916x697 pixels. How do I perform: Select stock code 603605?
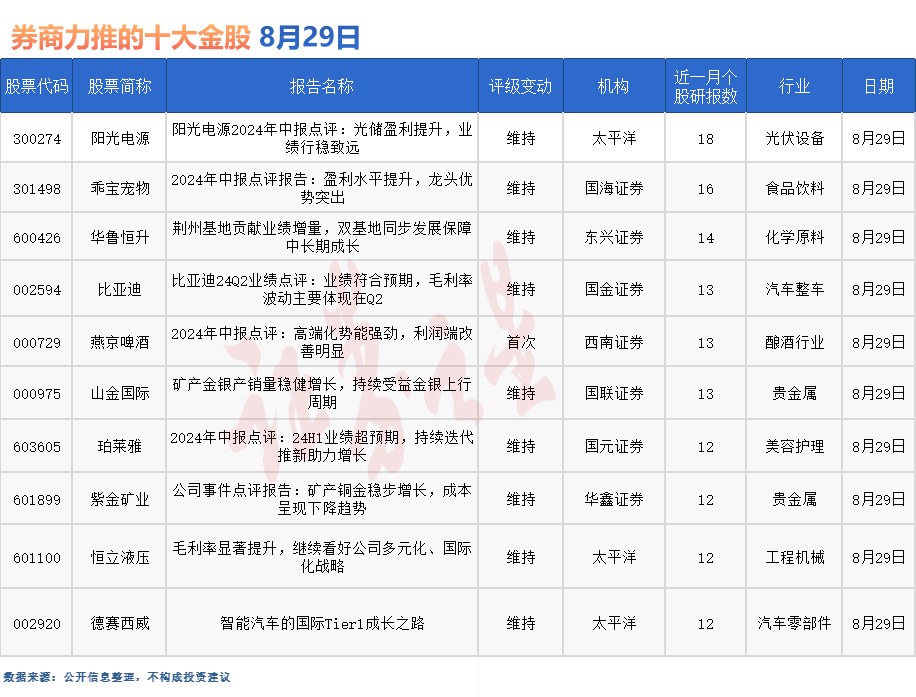point(37,447)
